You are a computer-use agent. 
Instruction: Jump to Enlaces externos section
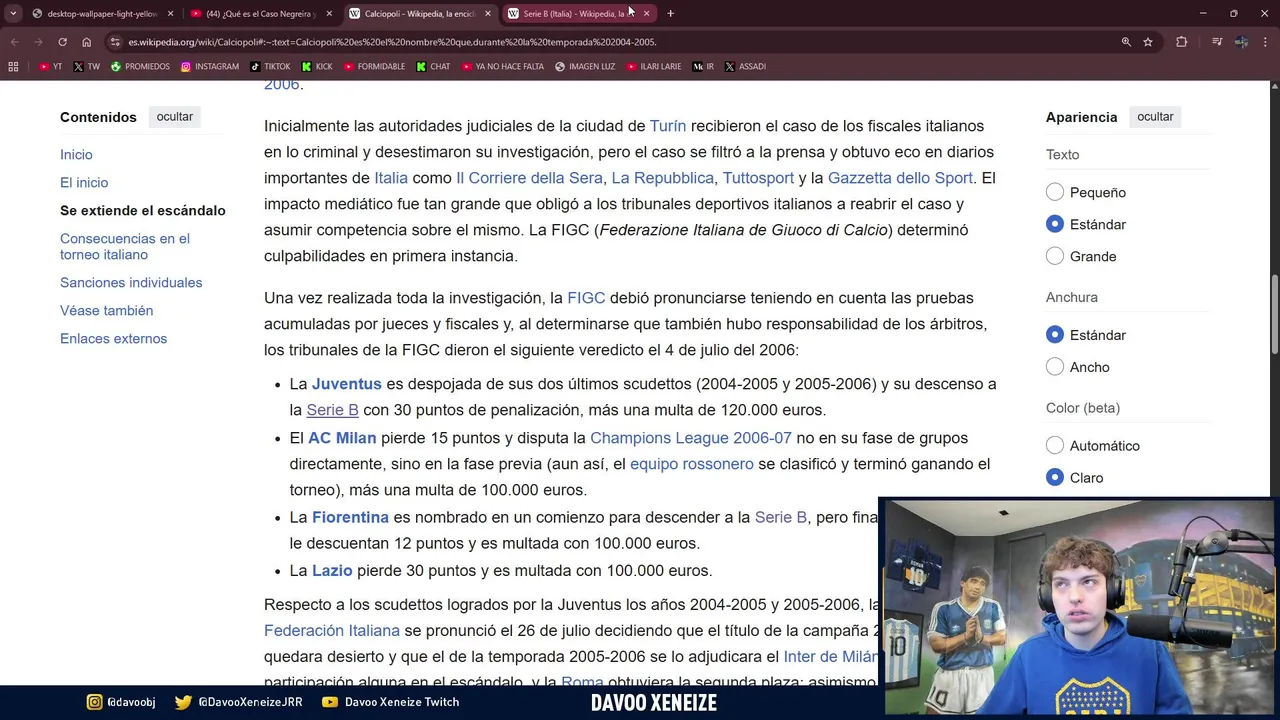pyautogui.click(x=113, y=339)
